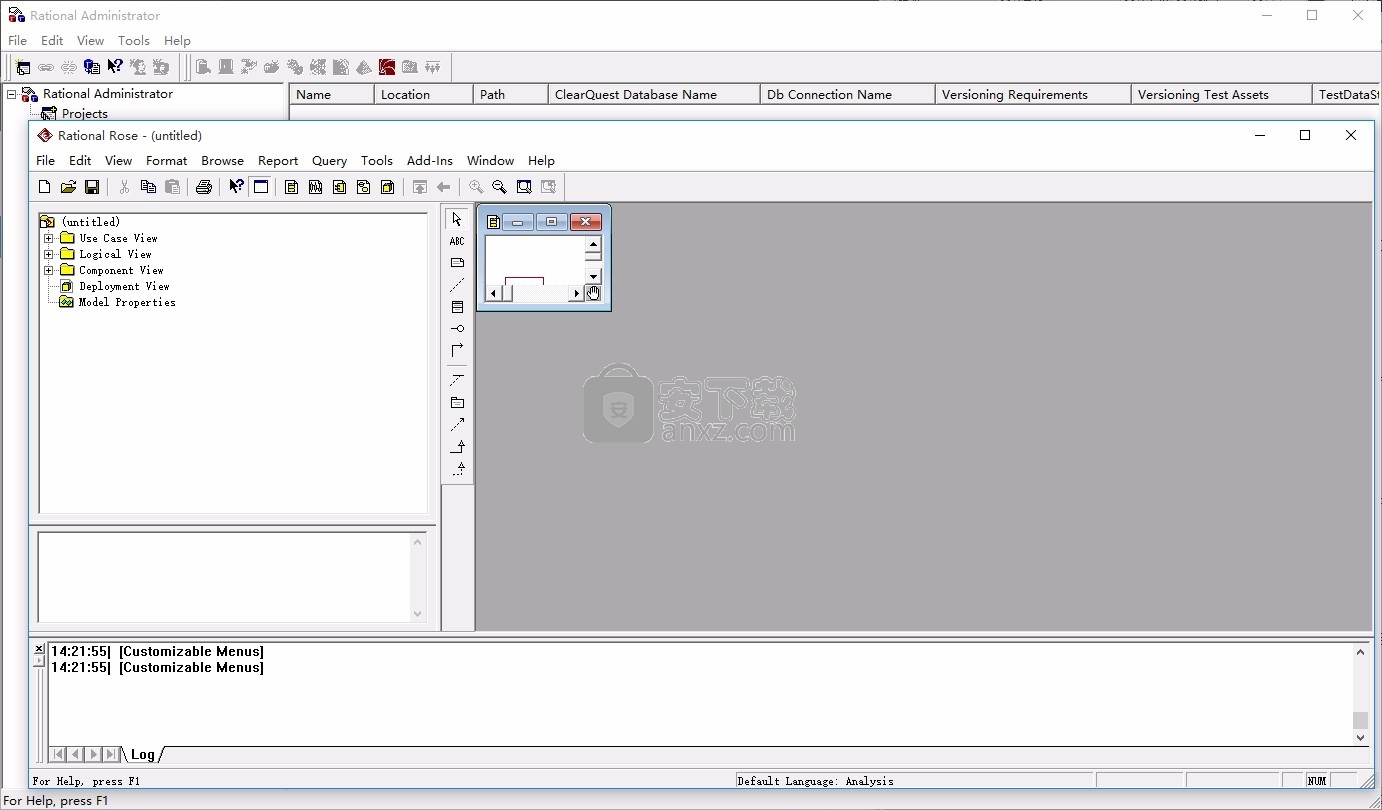Collapse the Rational Administrator tree root
The height and width of the screenshot is (810, 1382).
tap(12, 94)
